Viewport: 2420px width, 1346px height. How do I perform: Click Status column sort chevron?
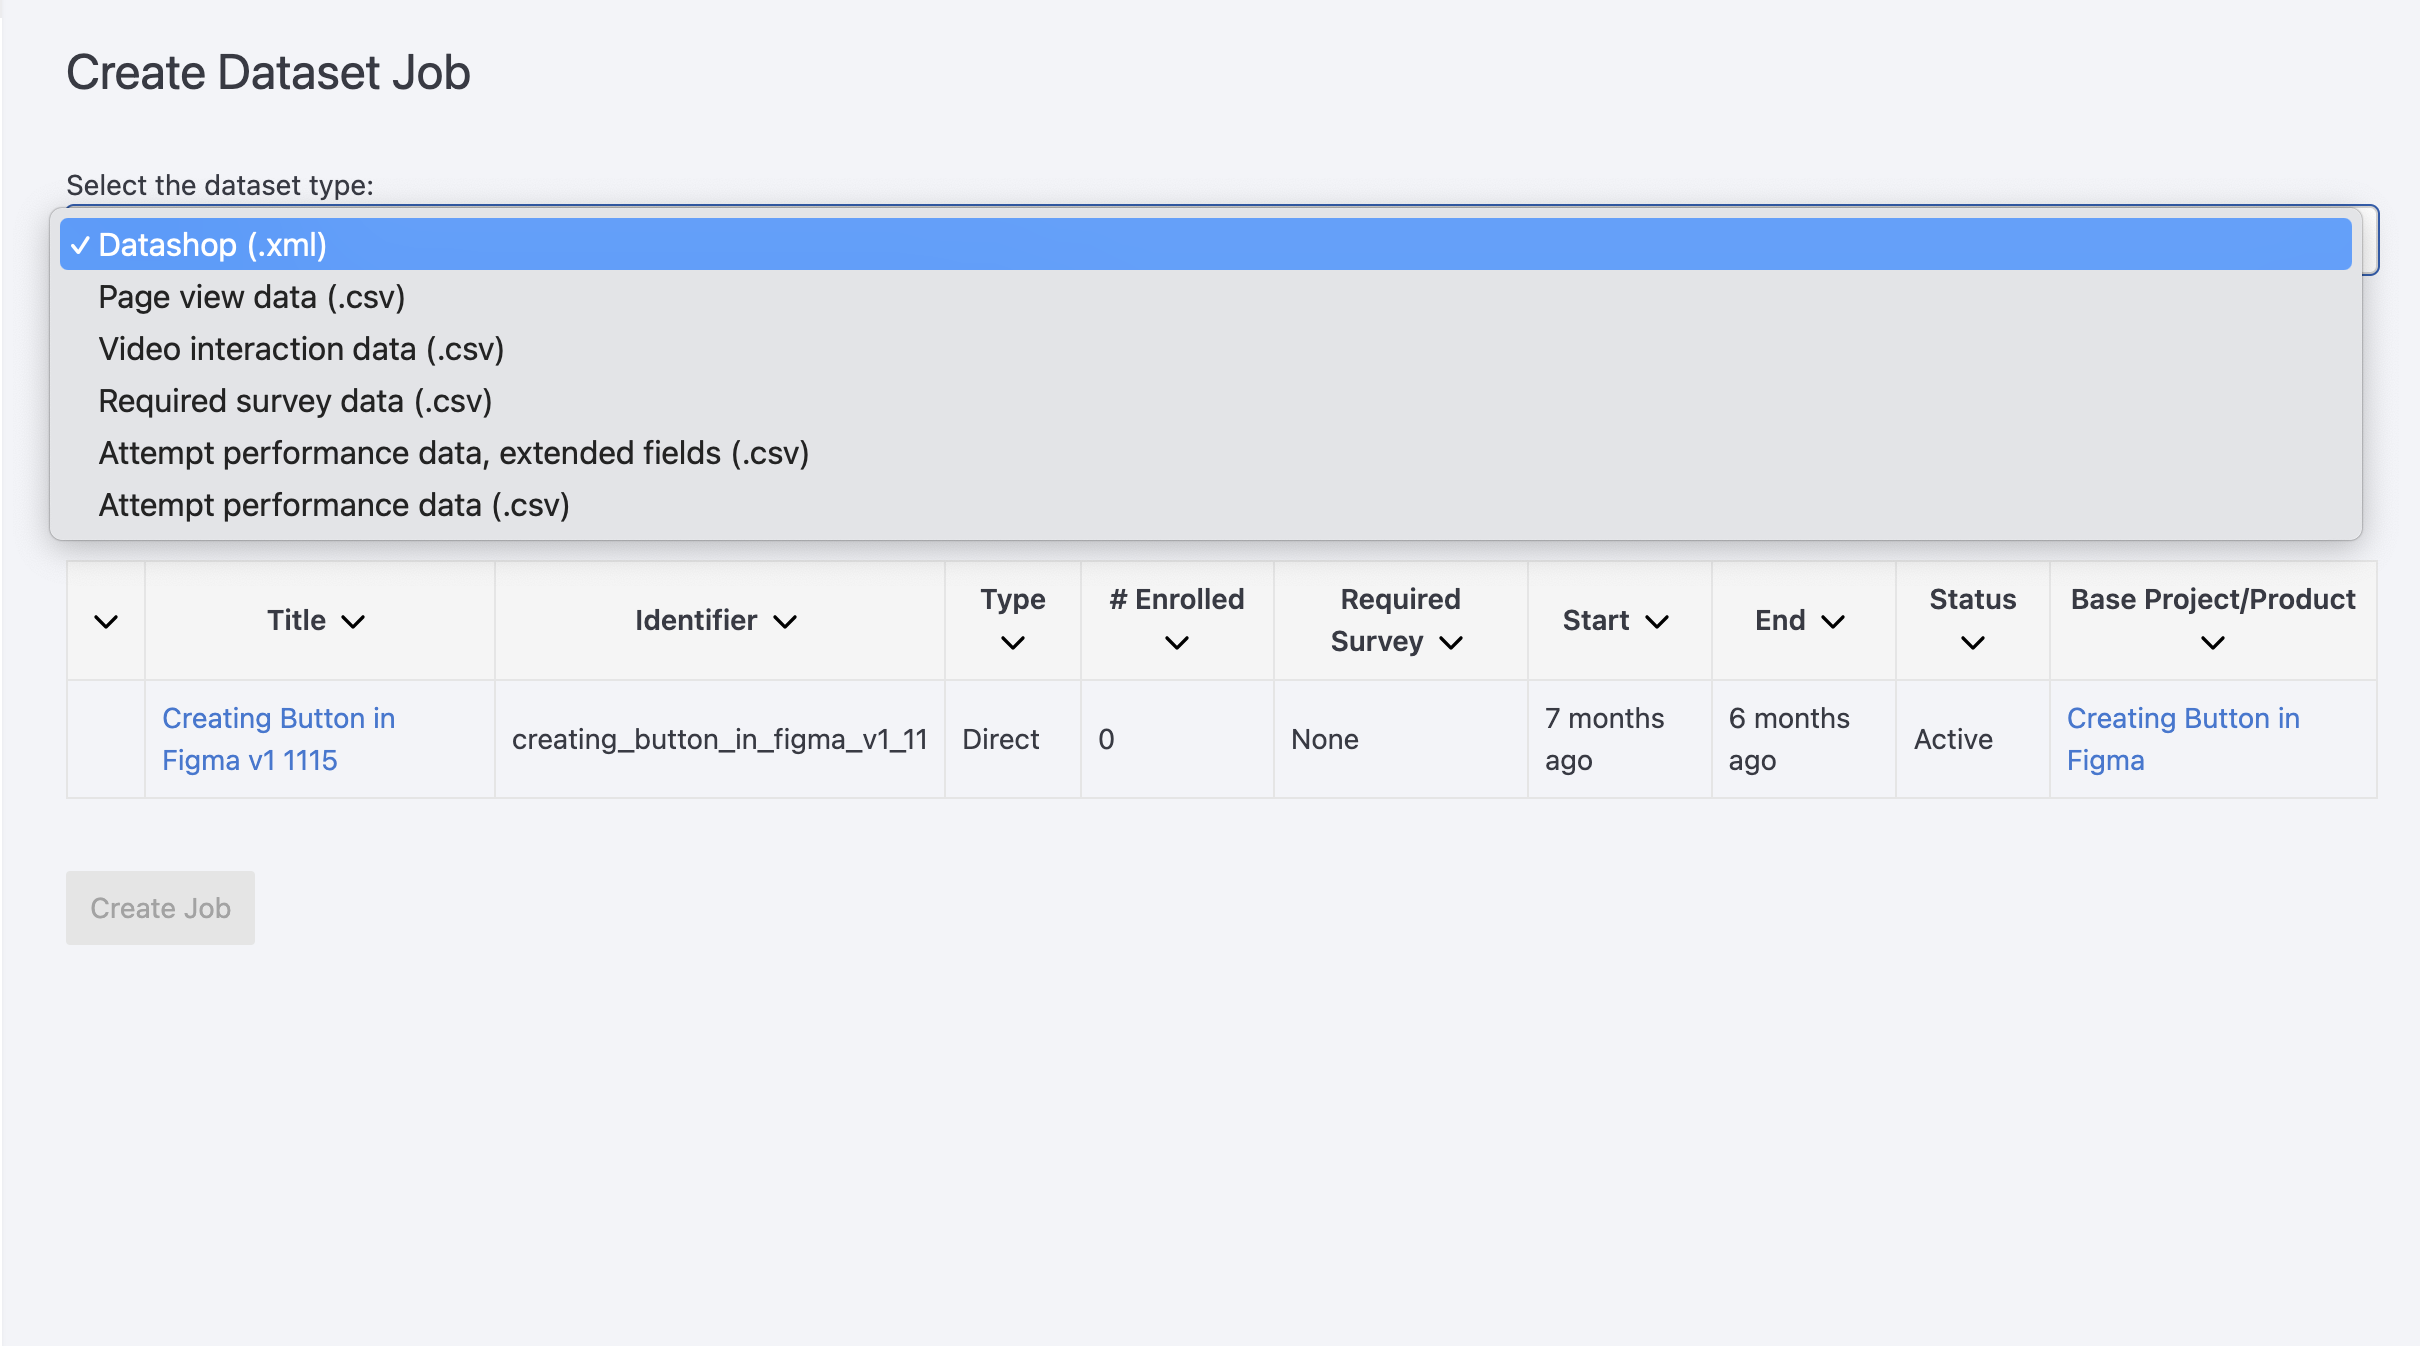pos(1972,643)
